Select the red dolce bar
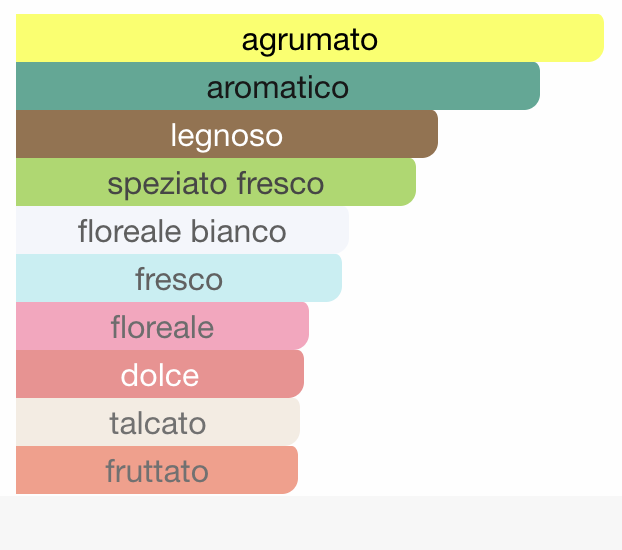 point(160,374)
